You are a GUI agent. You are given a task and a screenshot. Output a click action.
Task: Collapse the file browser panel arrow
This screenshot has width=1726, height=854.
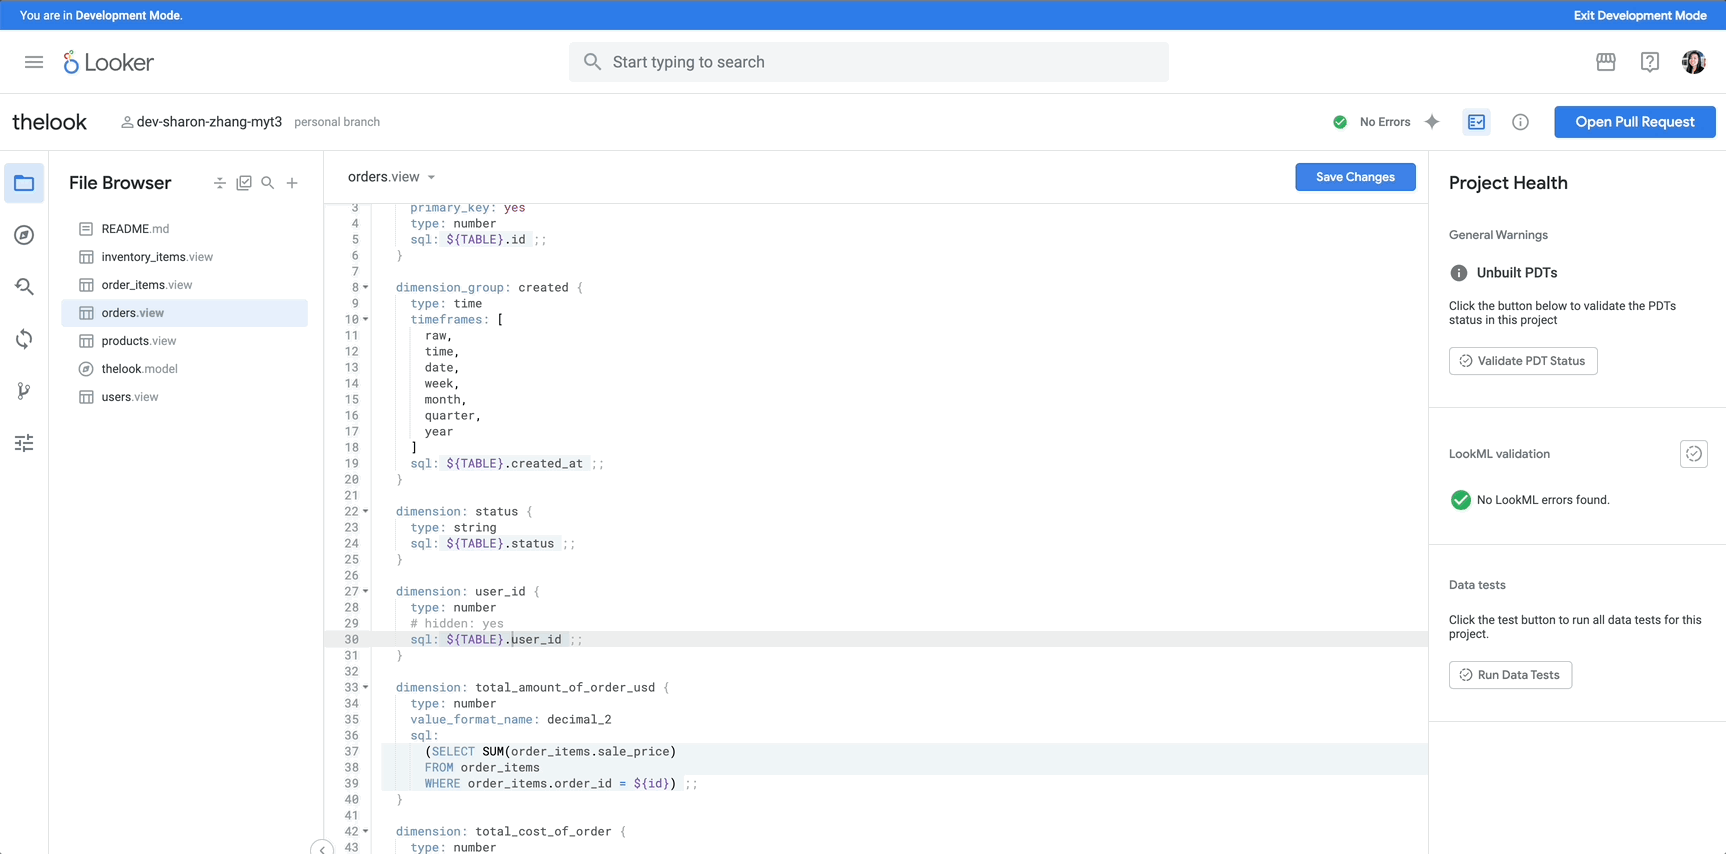pos(322,848)
